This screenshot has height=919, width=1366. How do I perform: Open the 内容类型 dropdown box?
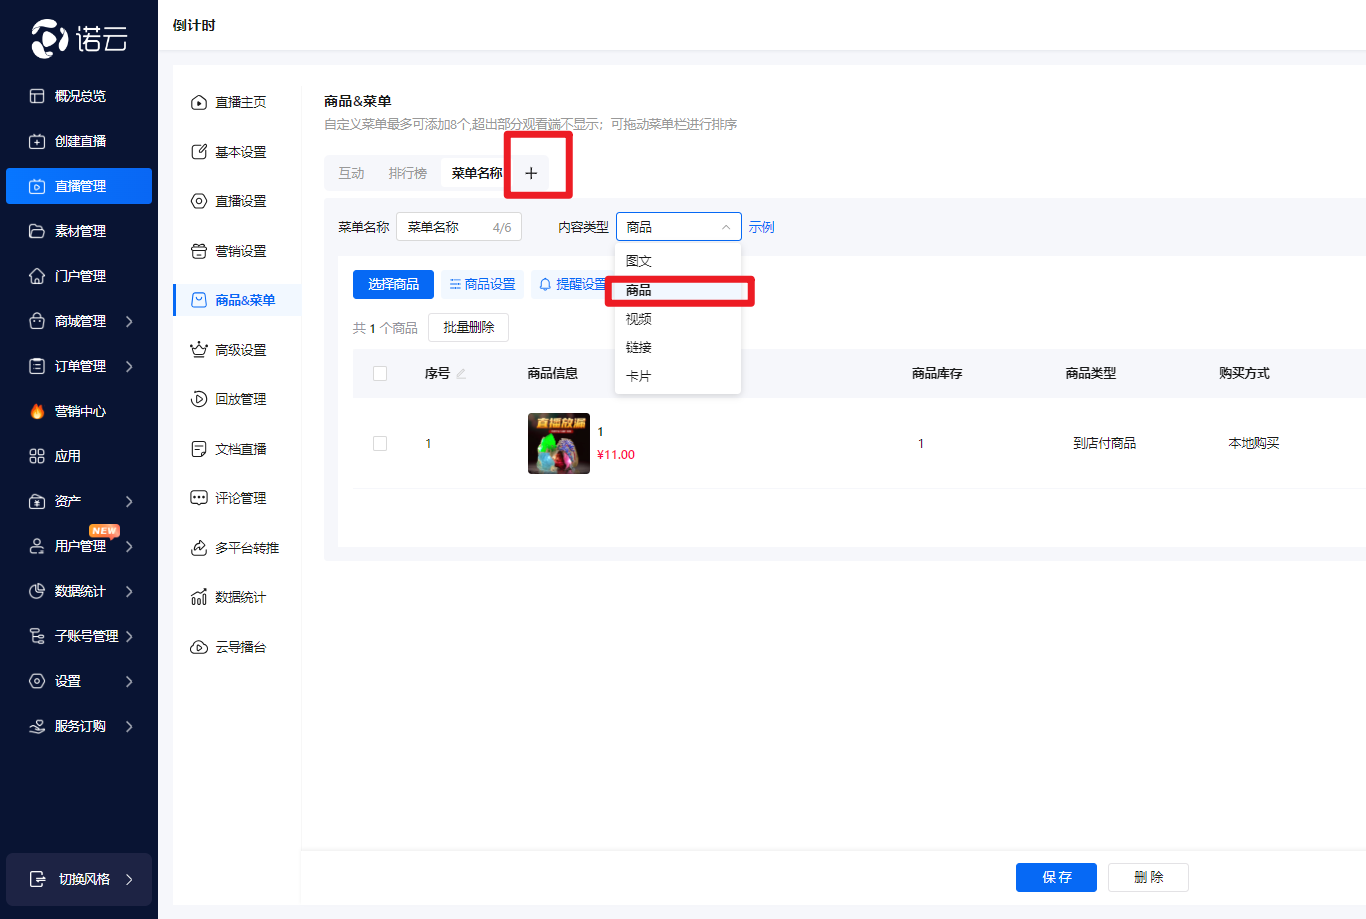pyautogui.click(x=678, y=227)
